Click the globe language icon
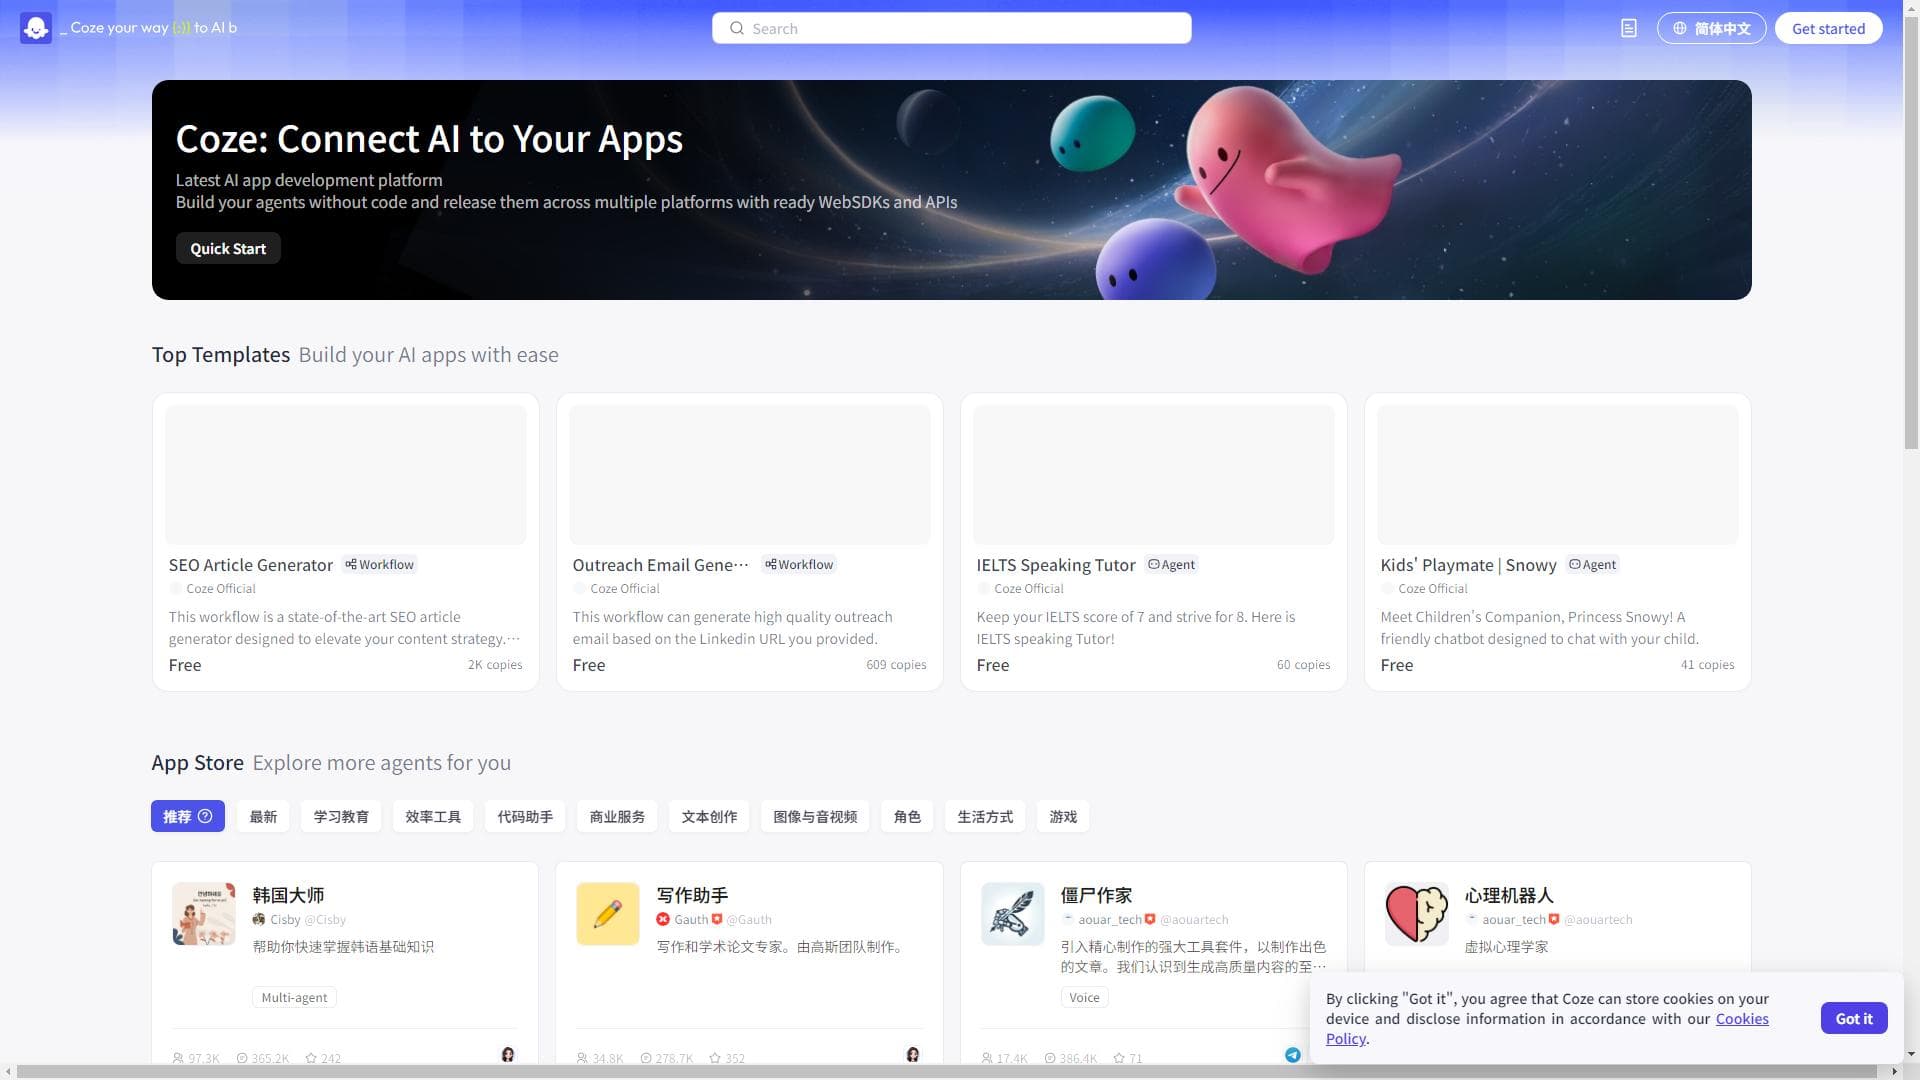This screenshot has height=1080, width=1920. point(1680,28)
